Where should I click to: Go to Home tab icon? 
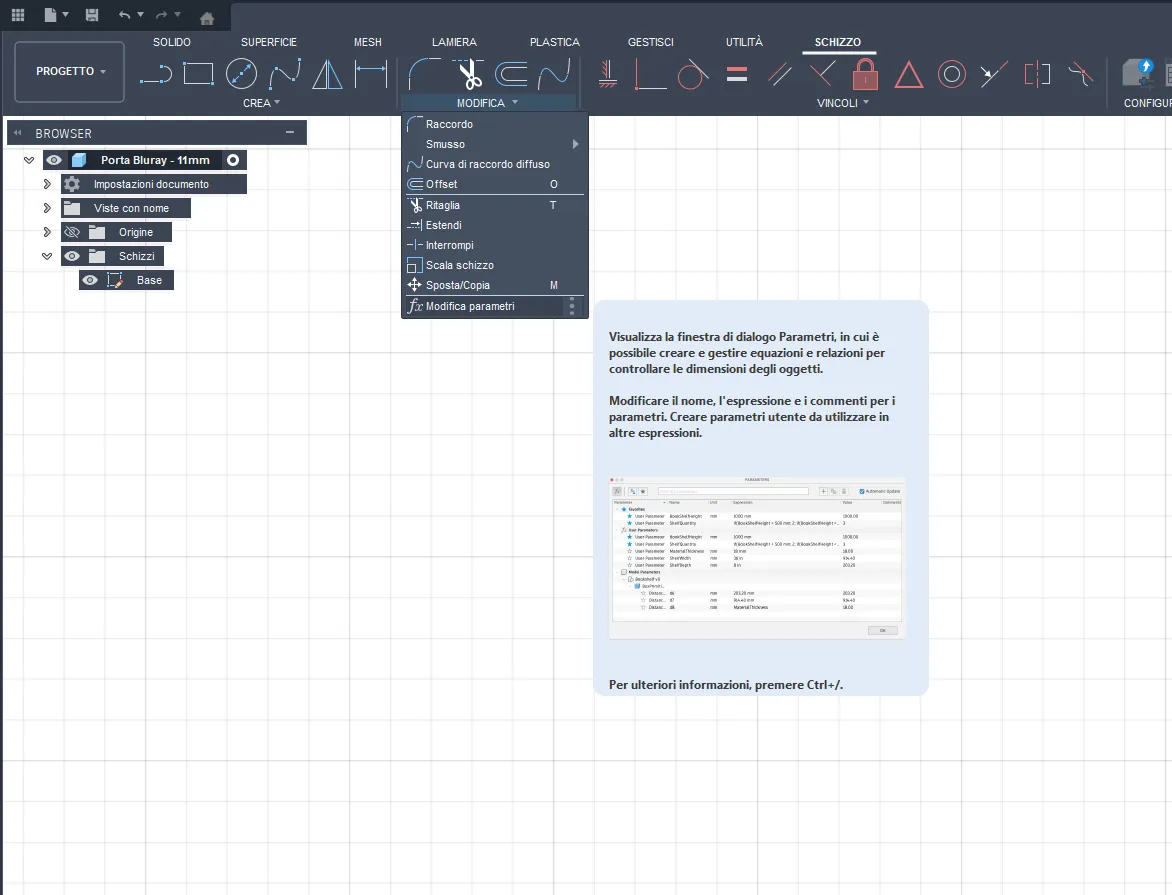(x=207, y=18)
